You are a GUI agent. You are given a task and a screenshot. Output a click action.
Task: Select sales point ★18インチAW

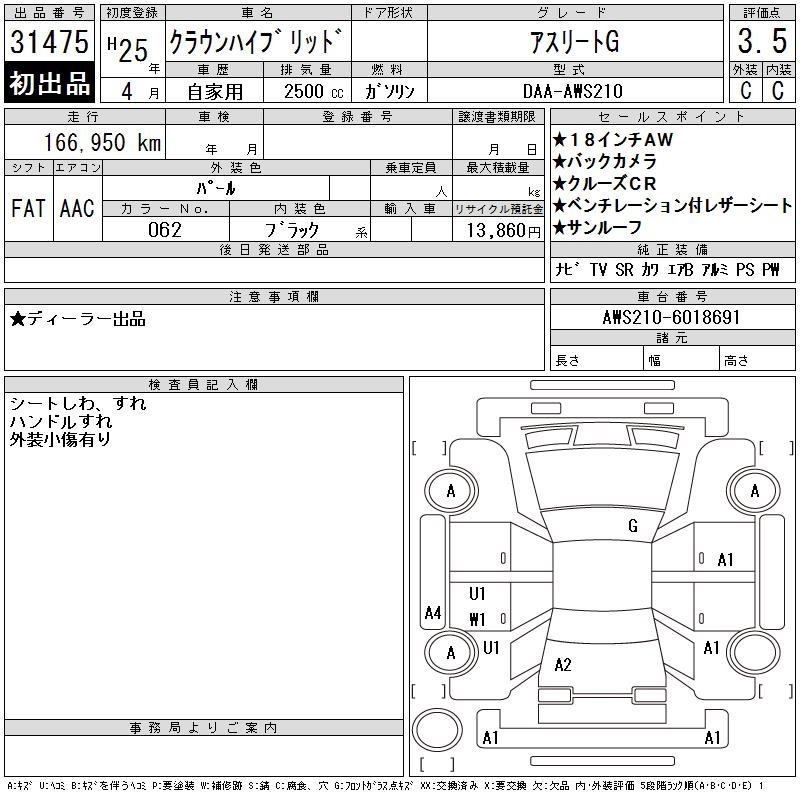(x=613, y=139)
